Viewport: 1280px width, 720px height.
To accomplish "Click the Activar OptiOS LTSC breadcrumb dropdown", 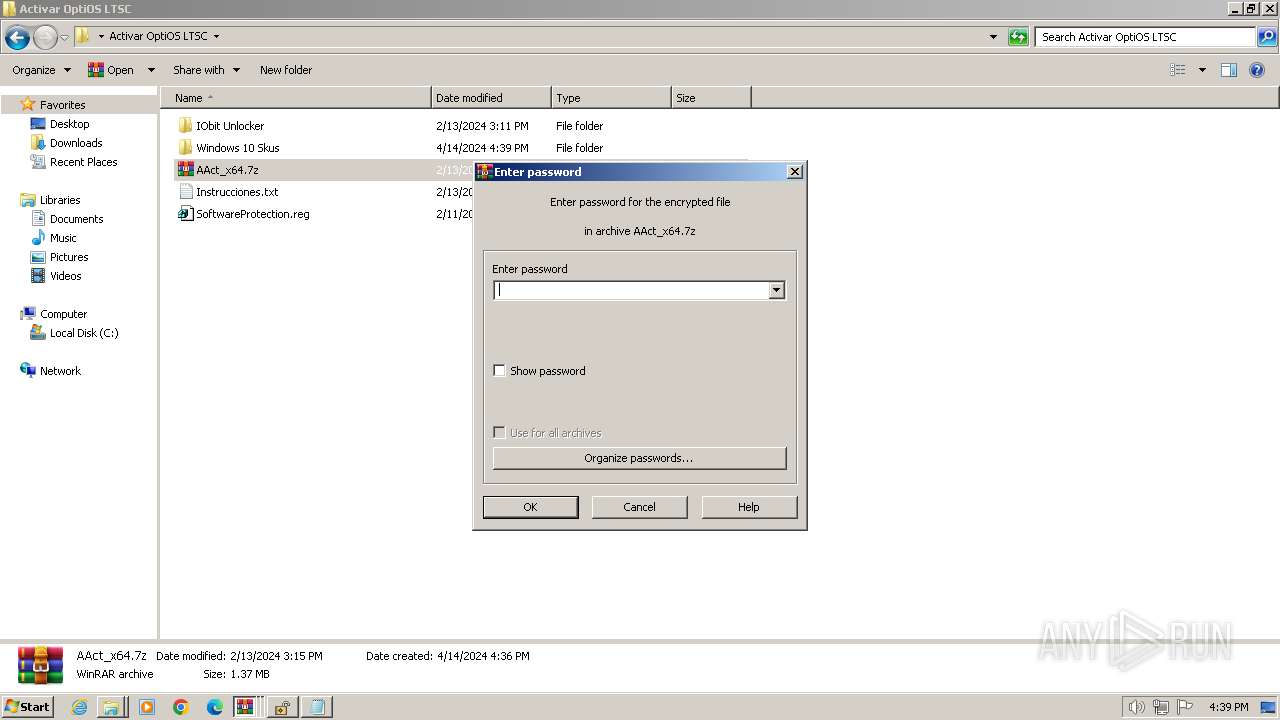I will [x=216, y=37].
